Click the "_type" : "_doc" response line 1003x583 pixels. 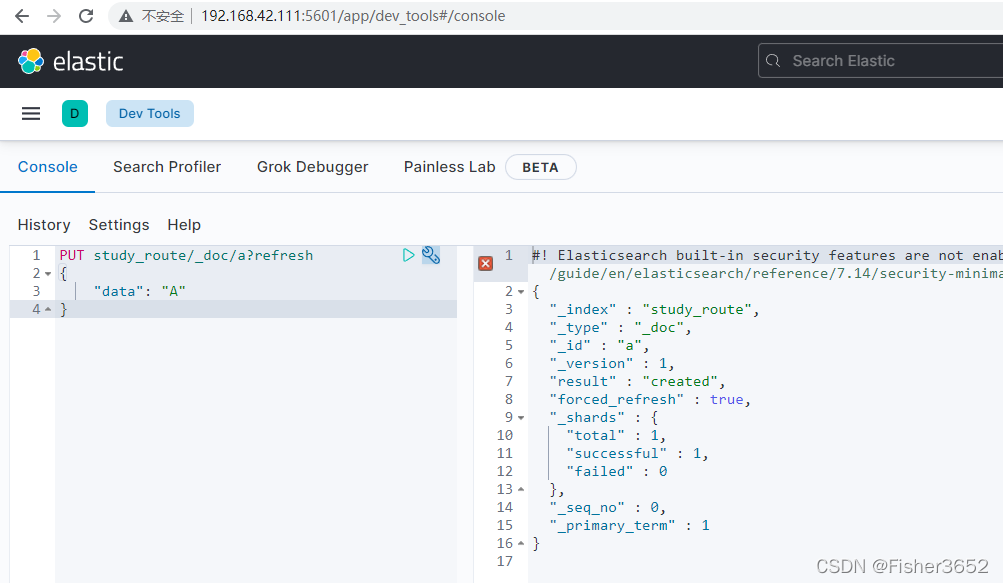(620, 327)
